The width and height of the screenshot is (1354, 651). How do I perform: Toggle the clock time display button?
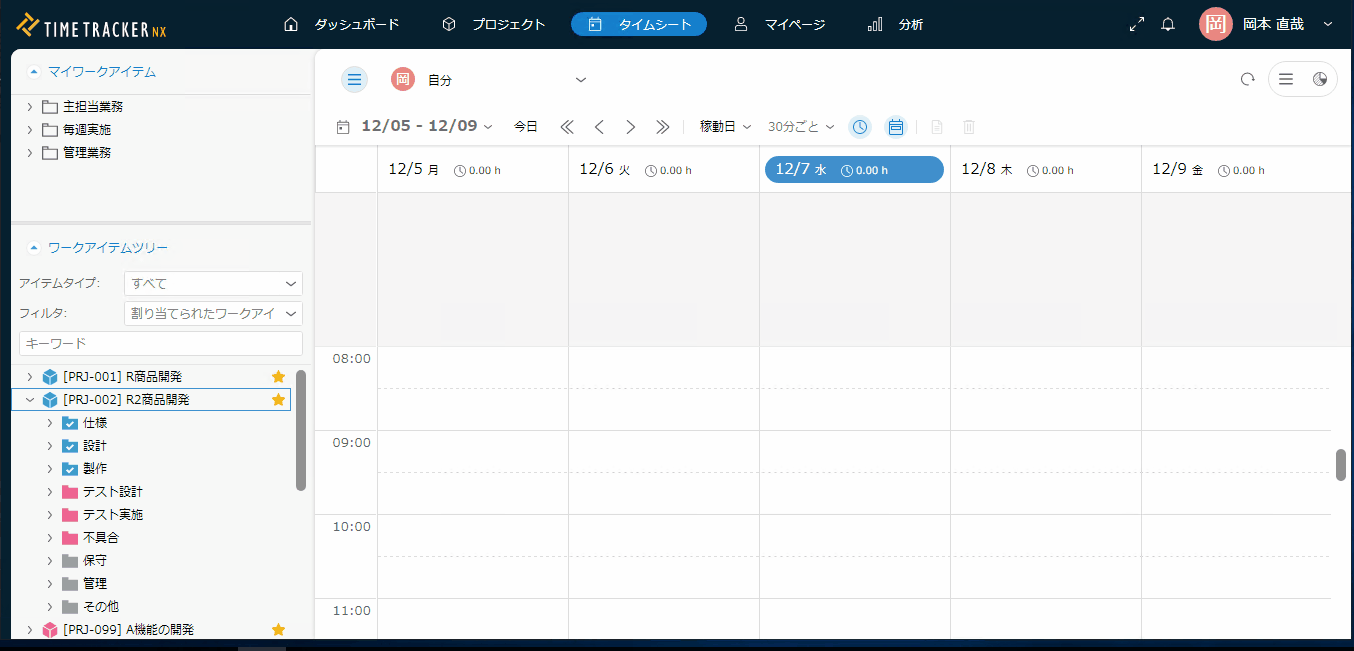click(x=860, y=127)
